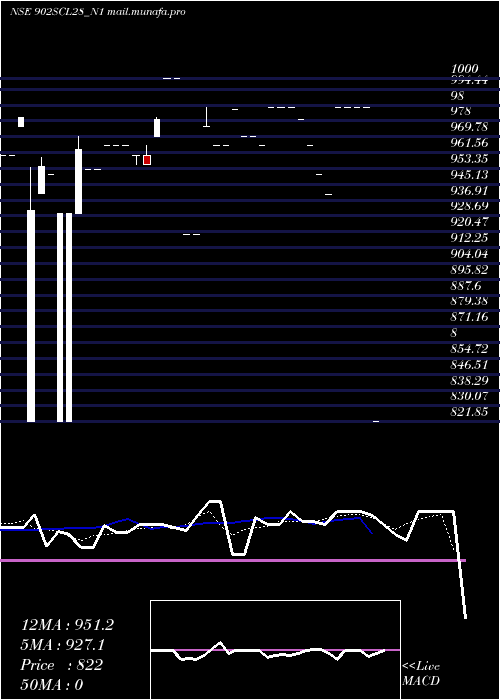Click the 945.13 price level label
This screenshot has height=700, width=500.
469,175
